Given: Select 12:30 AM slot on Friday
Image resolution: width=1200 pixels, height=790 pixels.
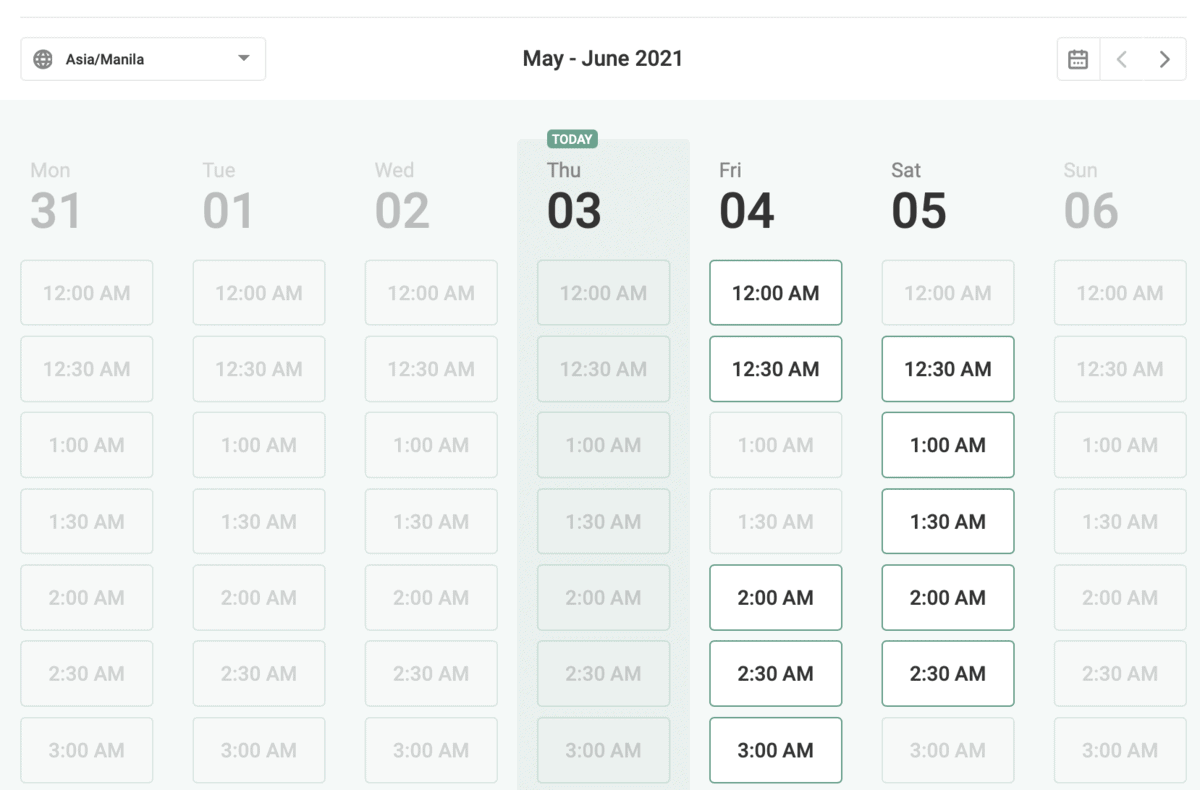Looking at the screenshot, I should 776,369.
